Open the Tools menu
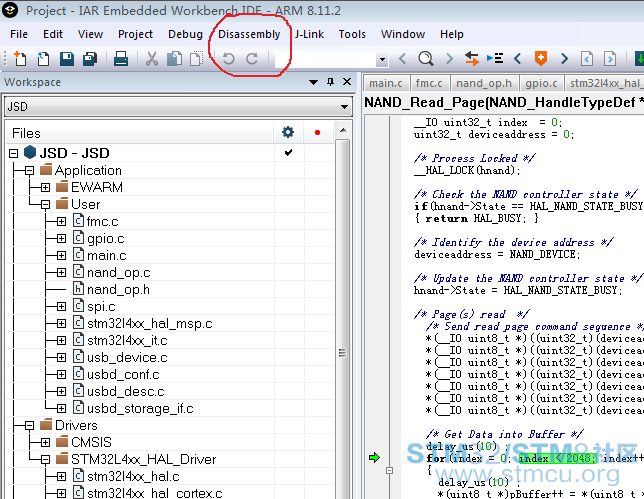 point(352,34)
